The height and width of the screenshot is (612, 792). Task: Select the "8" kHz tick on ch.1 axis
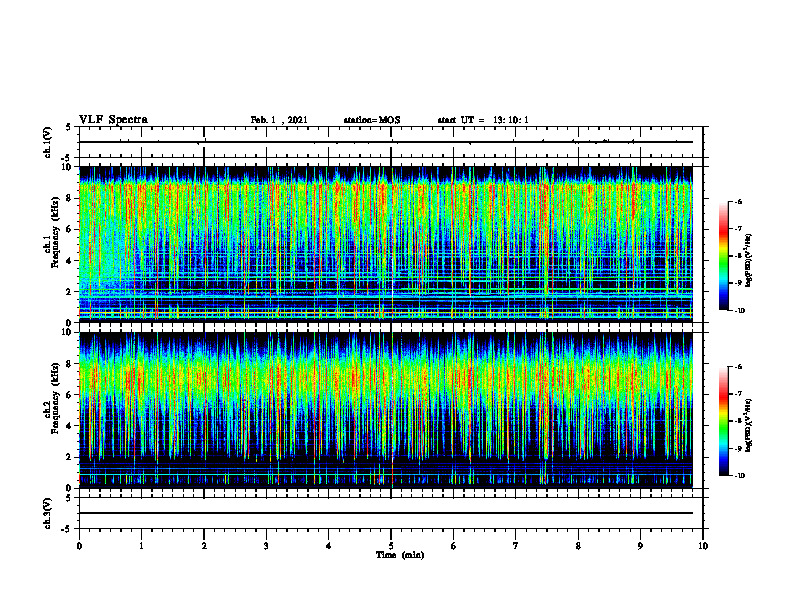pos(70,198)
